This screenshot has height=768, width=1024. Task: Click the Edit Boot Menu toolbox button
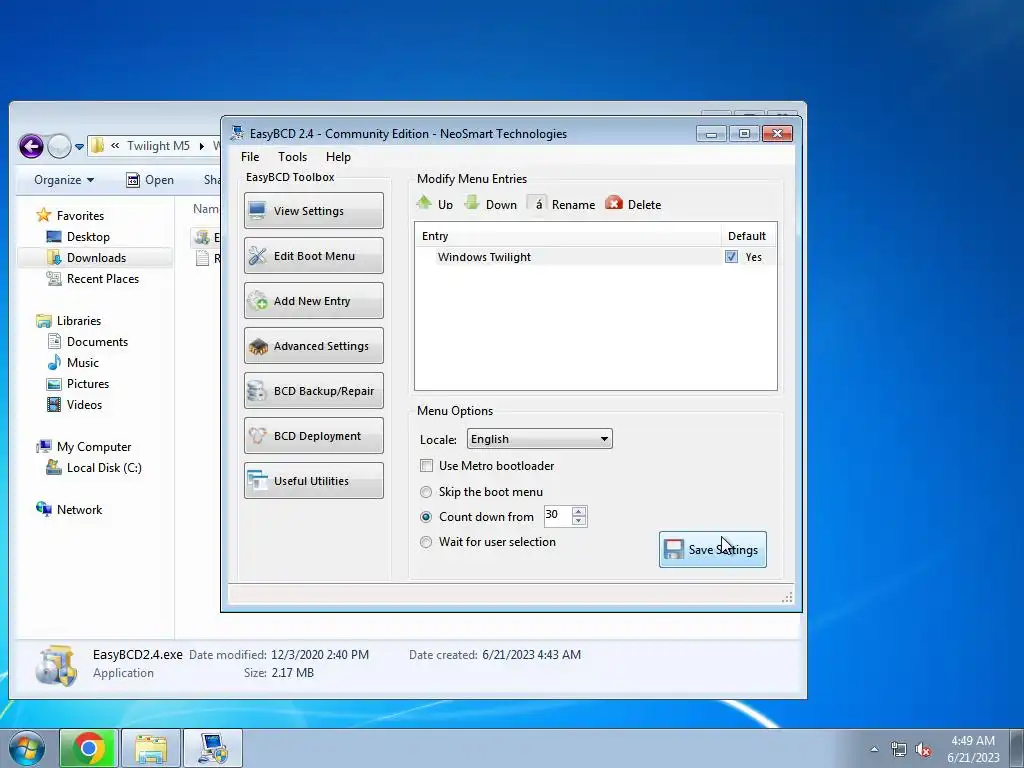pos(313,255)
